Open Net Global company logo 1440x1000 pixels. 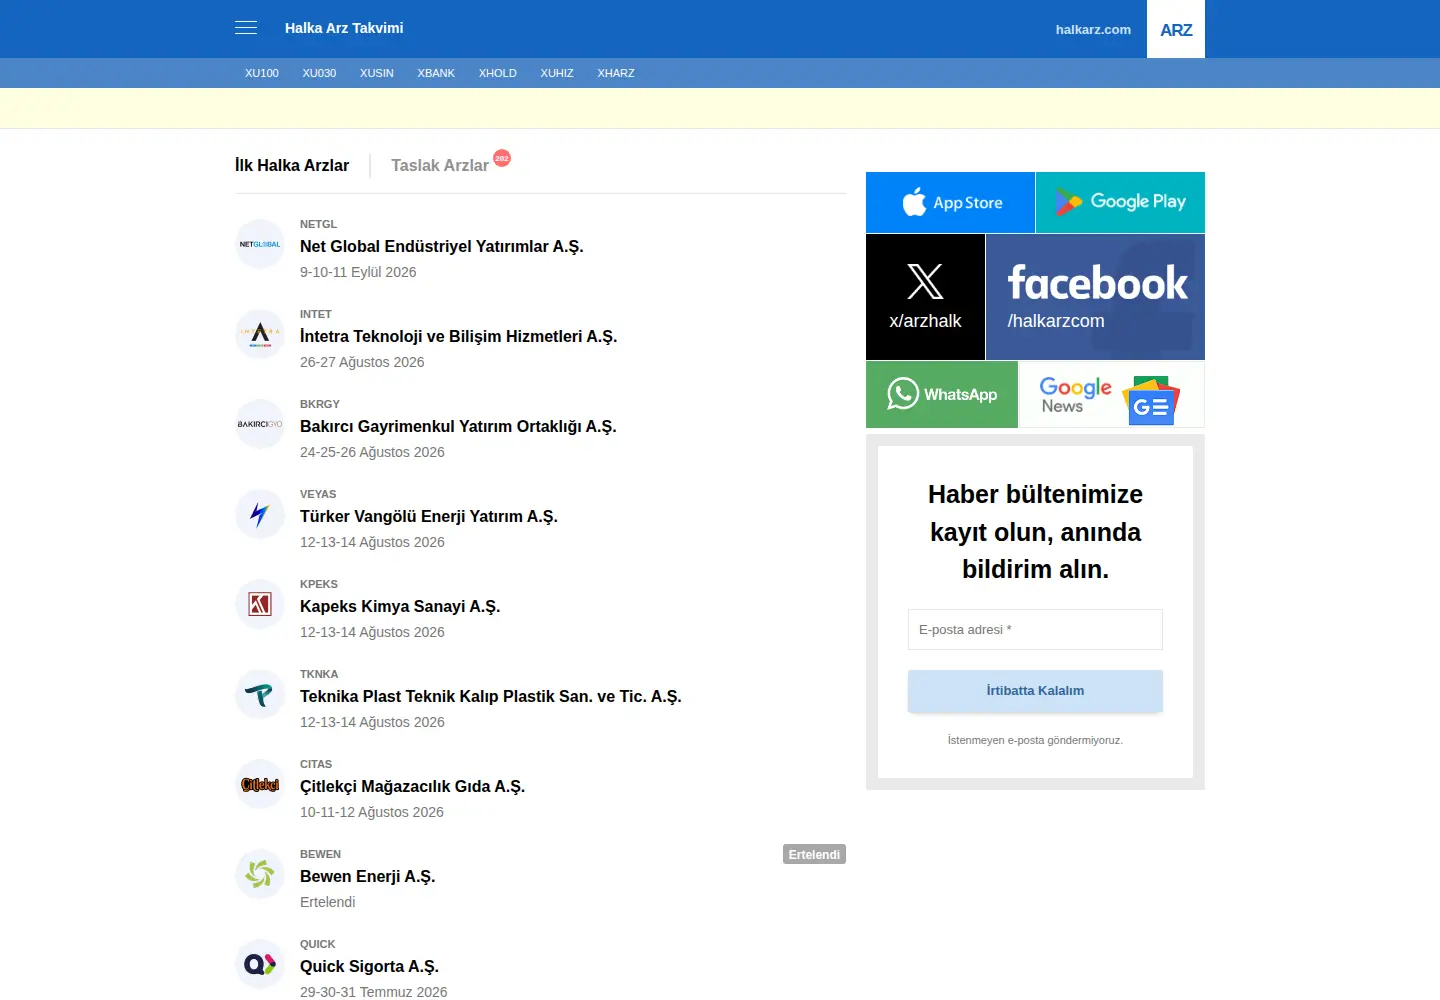(260, 244)
